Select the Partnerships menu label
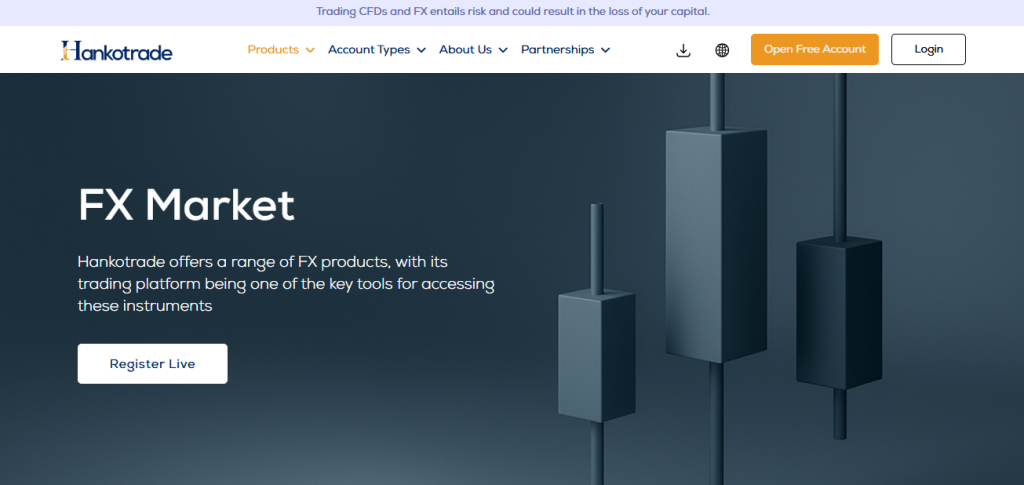 pos(557,50)
